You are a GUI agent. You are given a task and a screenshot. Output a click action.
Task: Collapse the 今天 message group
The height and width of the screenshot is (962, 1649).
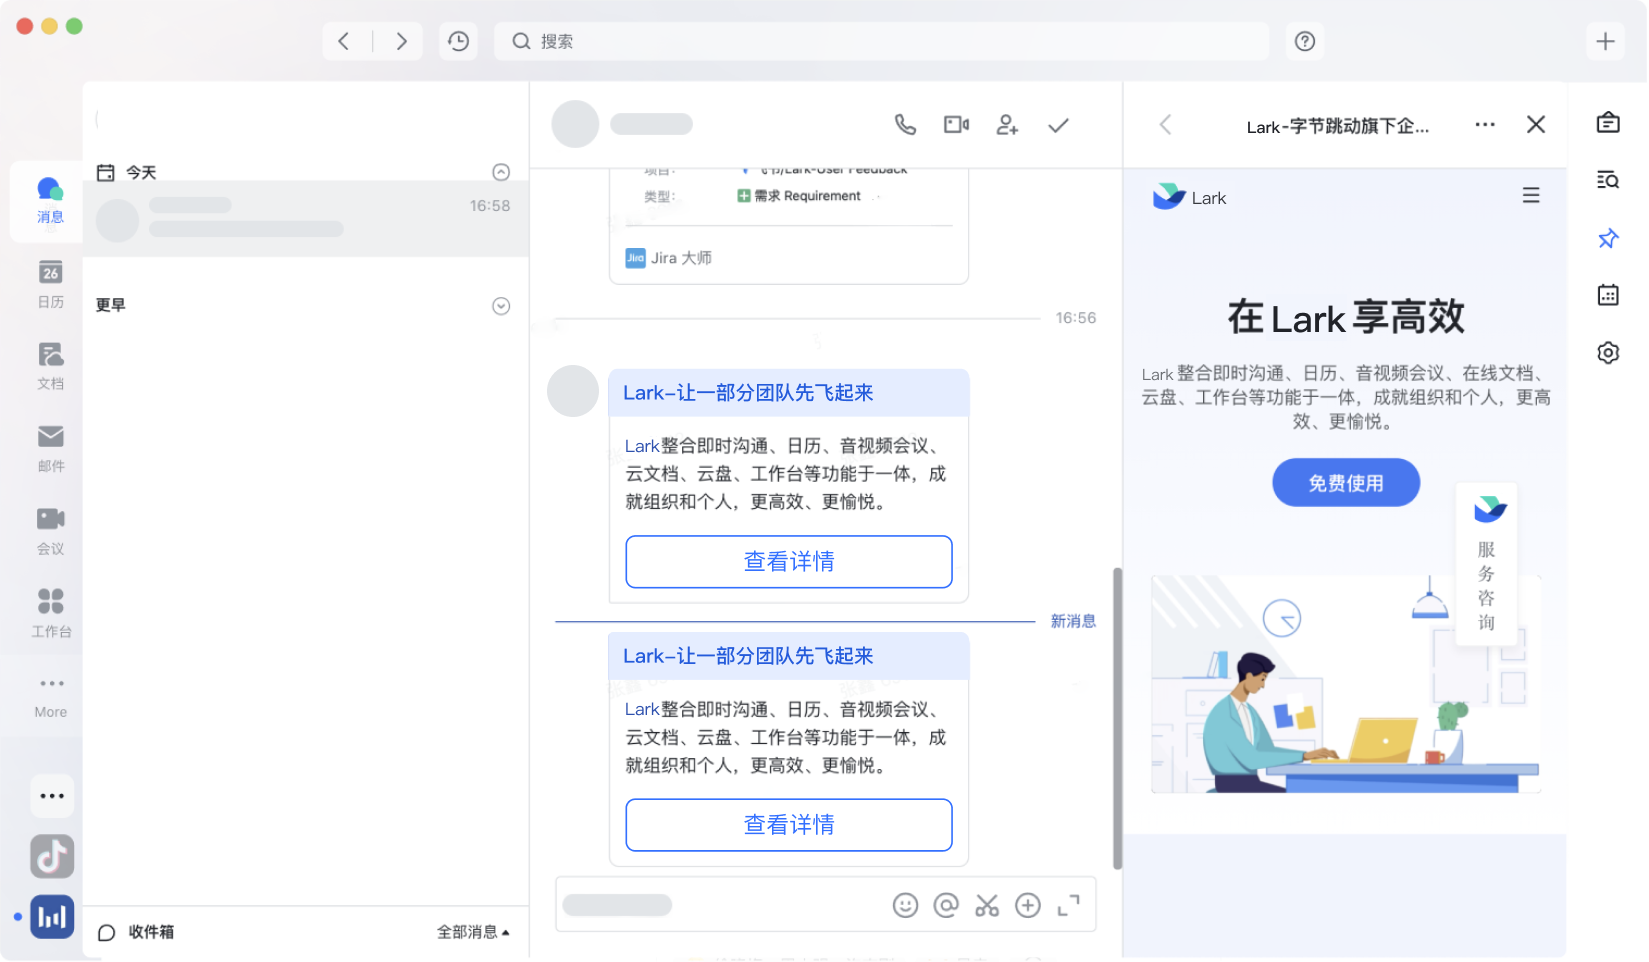coord(501,171)
